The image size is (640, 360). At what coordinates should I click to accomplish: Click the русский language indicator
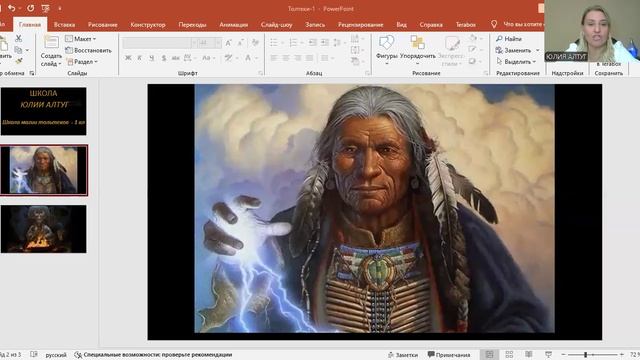pos(56,355)
